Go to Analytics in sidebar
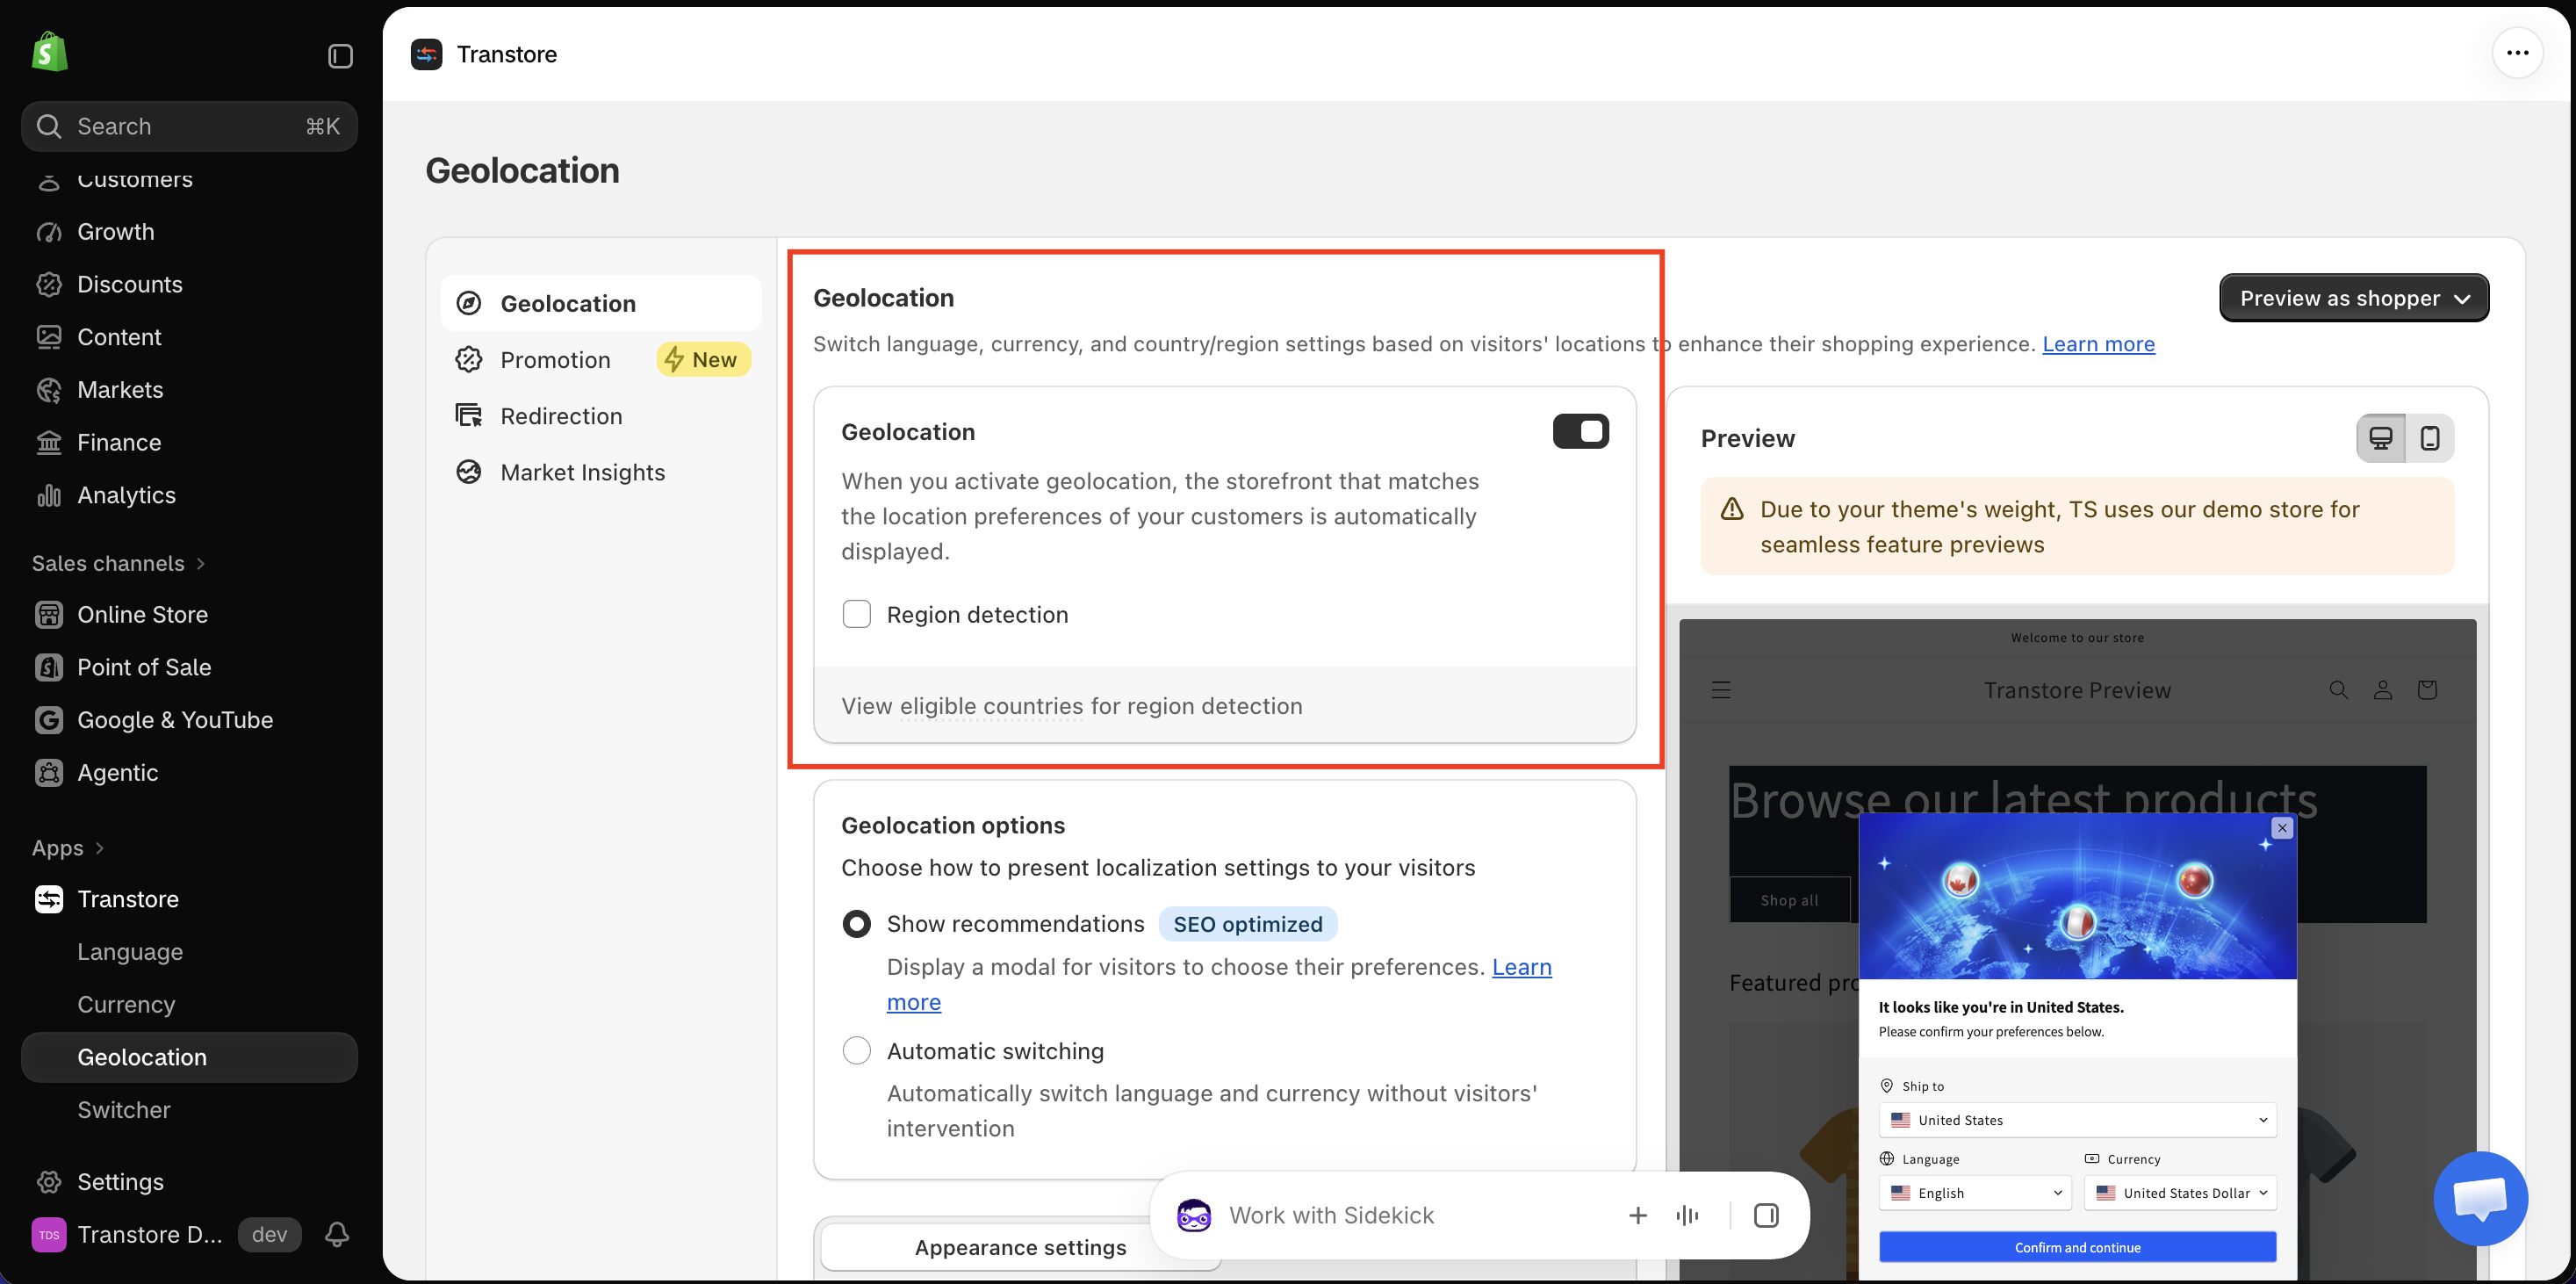 (189, 495)
